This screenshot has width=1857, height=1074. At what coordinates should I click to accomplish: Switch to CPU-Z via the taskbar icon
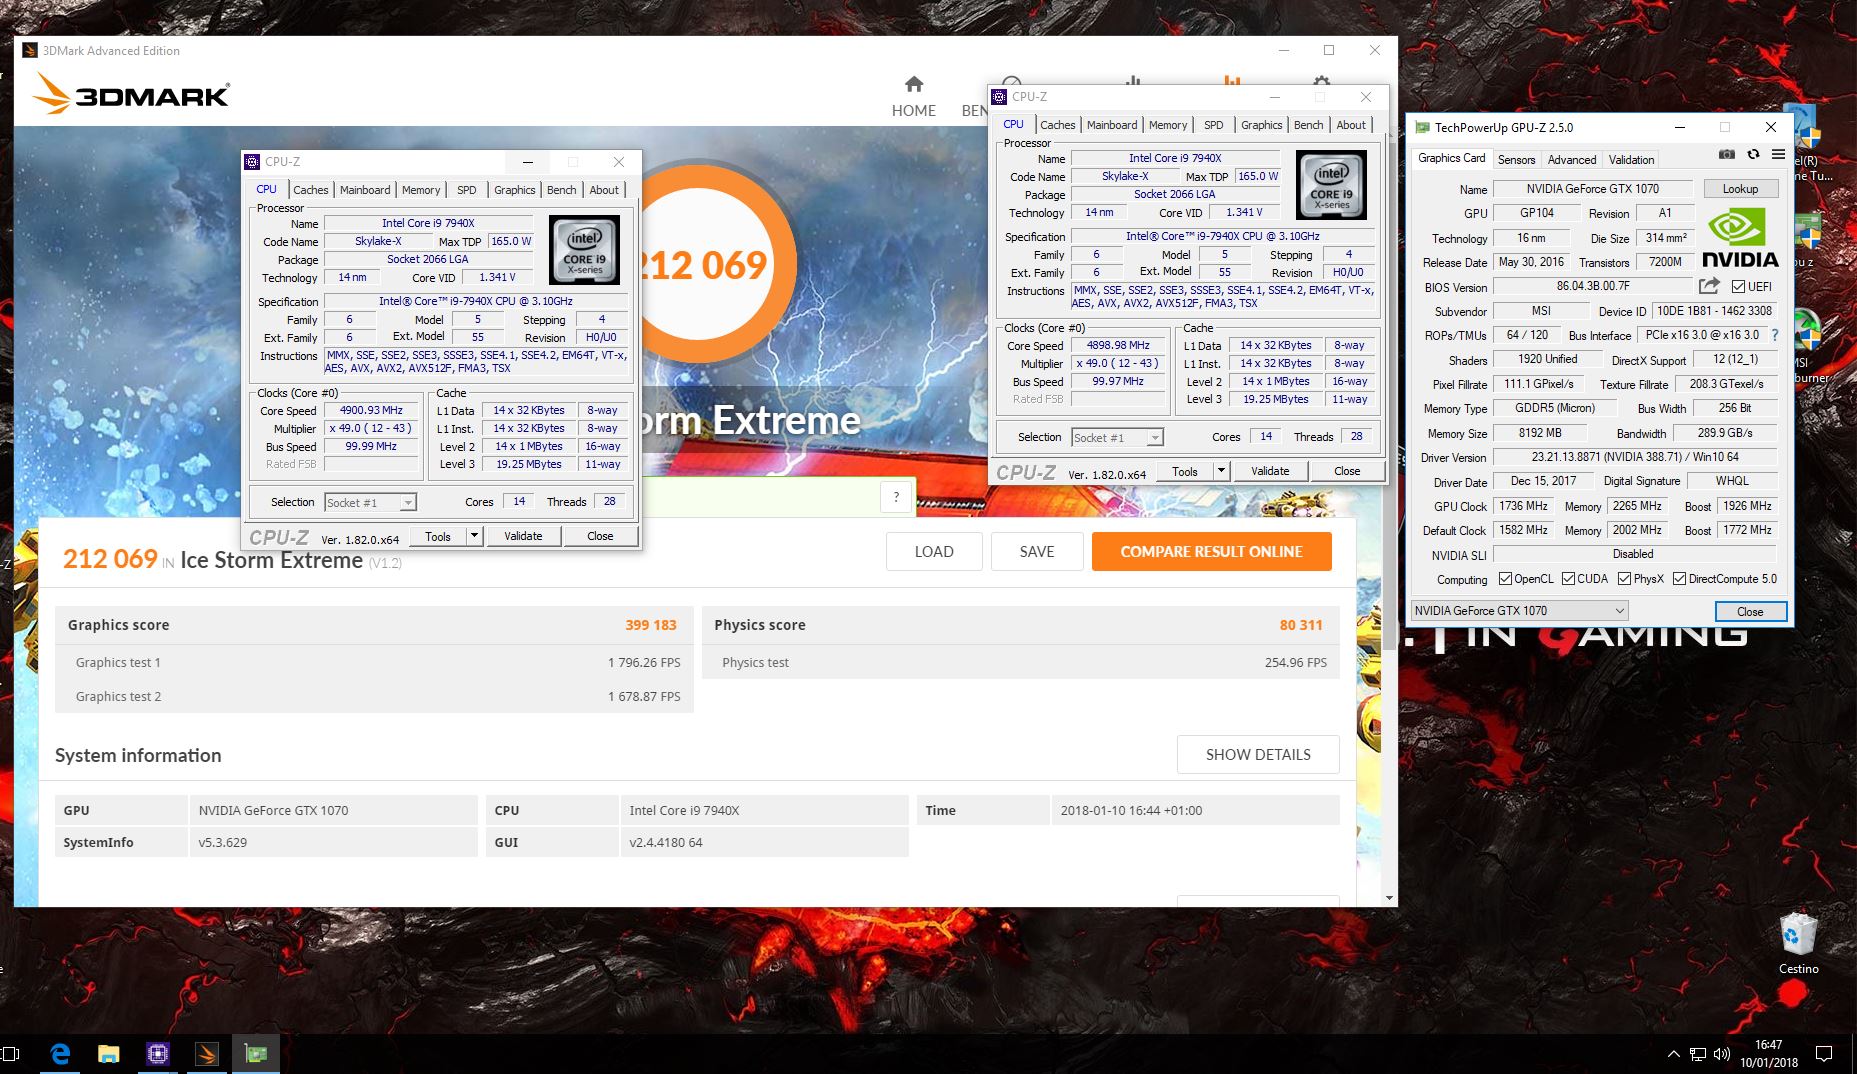(157, 1053)
